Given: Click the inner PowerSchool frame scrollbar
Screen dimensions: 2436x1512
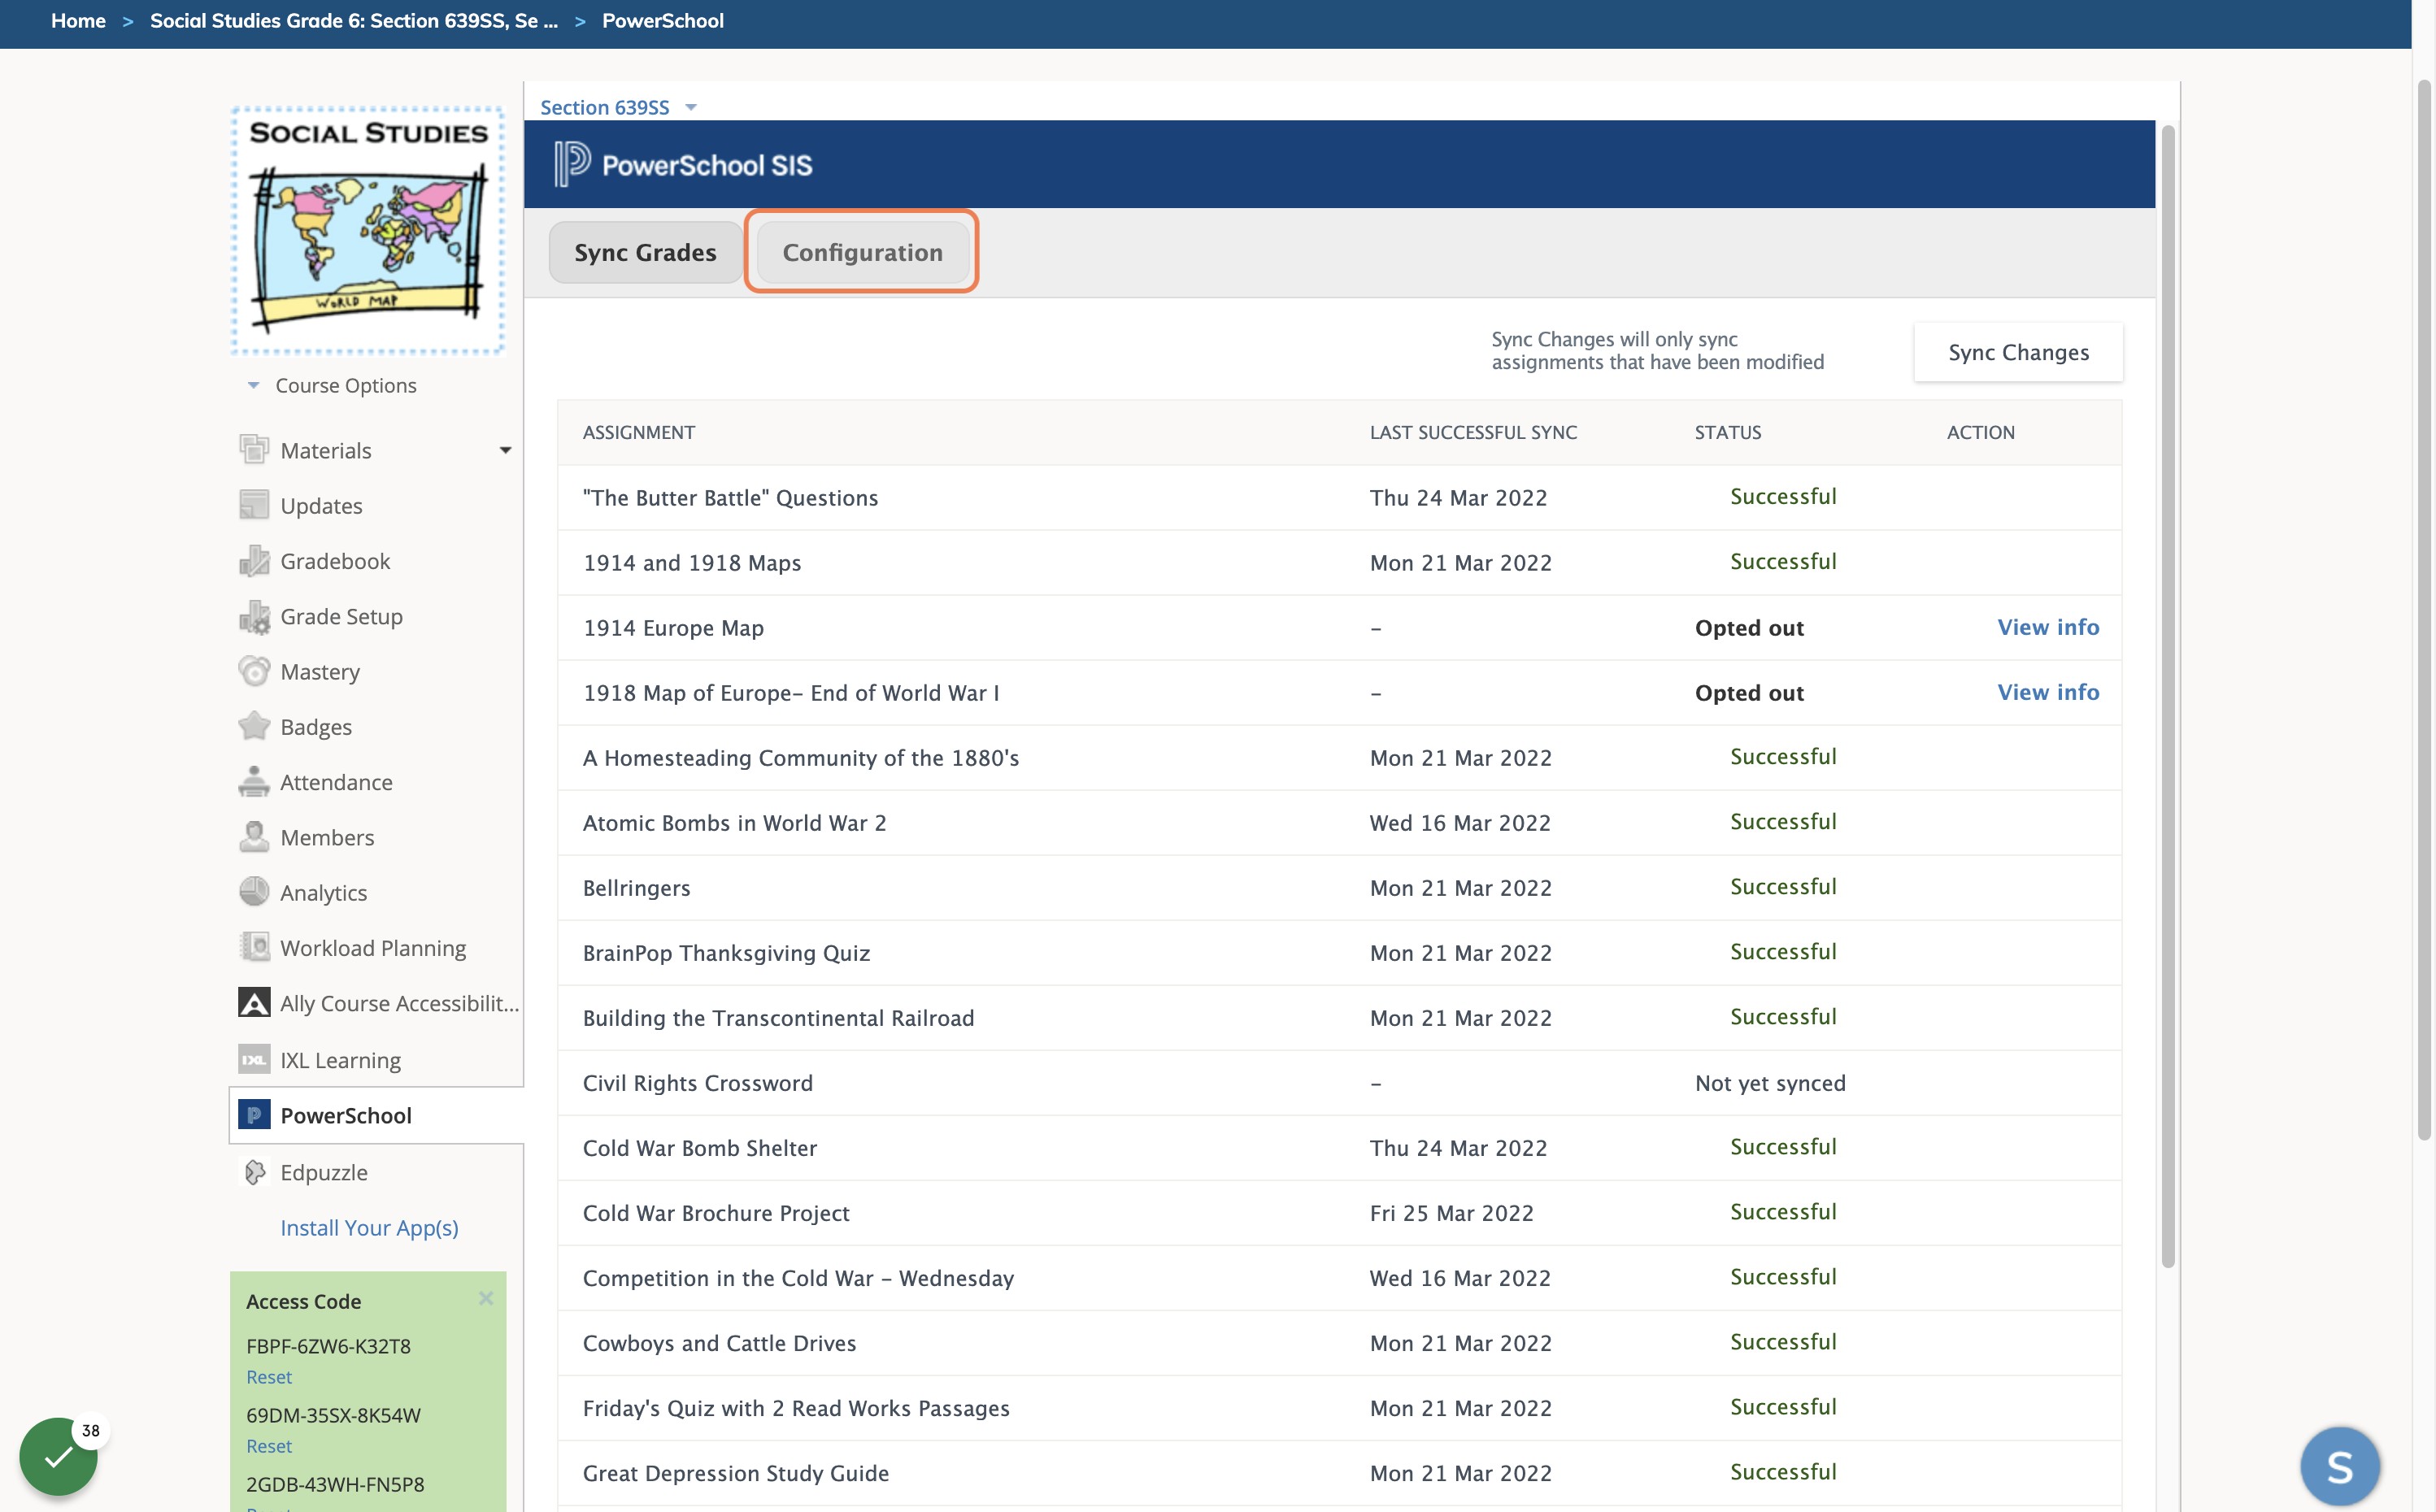Looking at the screenshot, I should click(2167, 696).
